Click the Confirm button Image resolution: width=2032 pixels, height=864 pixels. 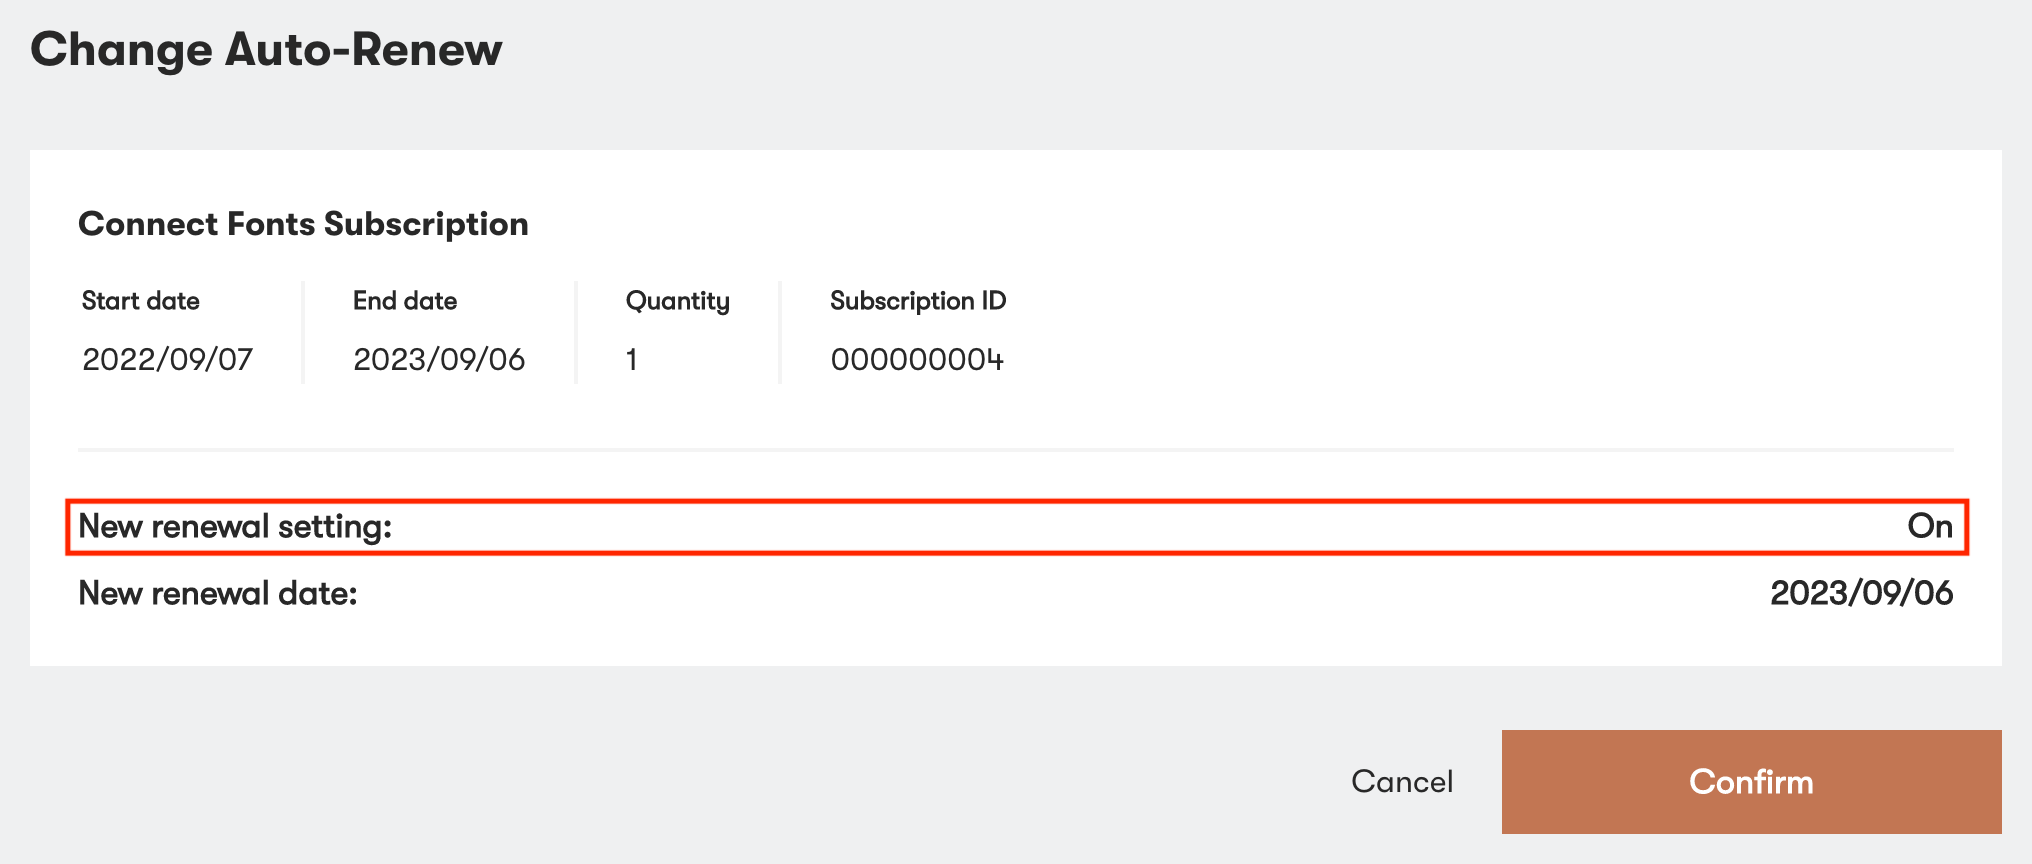pos(1750,782)
